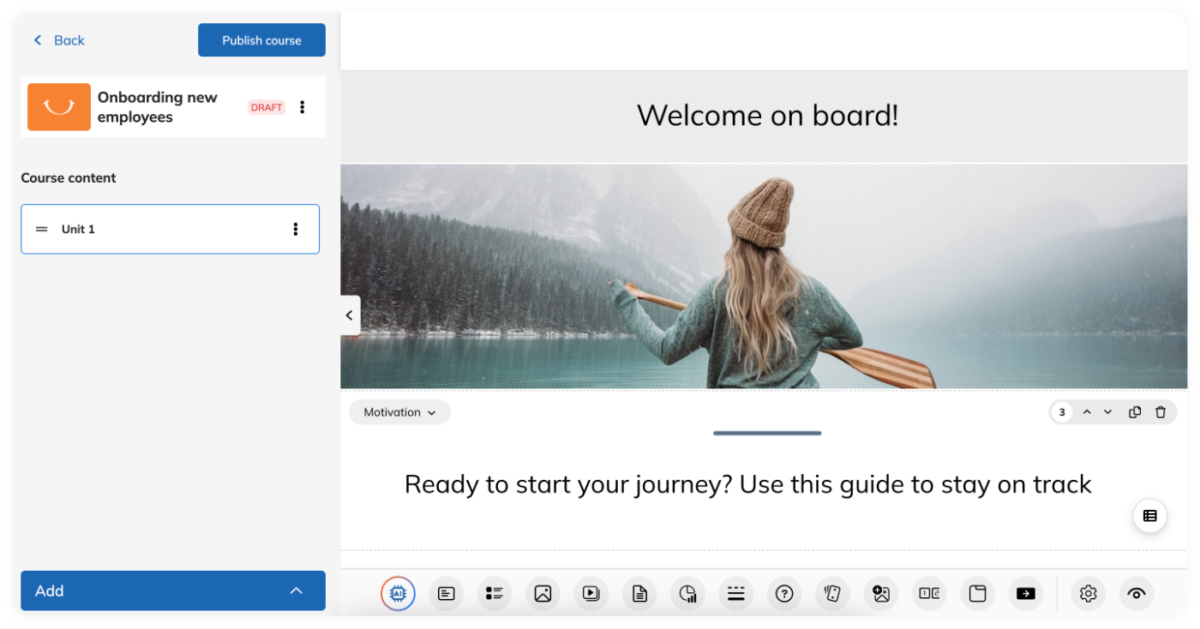Viewport: 1200px width, 629px height.
Task: Open Unit 1 options menu
Action: 295,229
